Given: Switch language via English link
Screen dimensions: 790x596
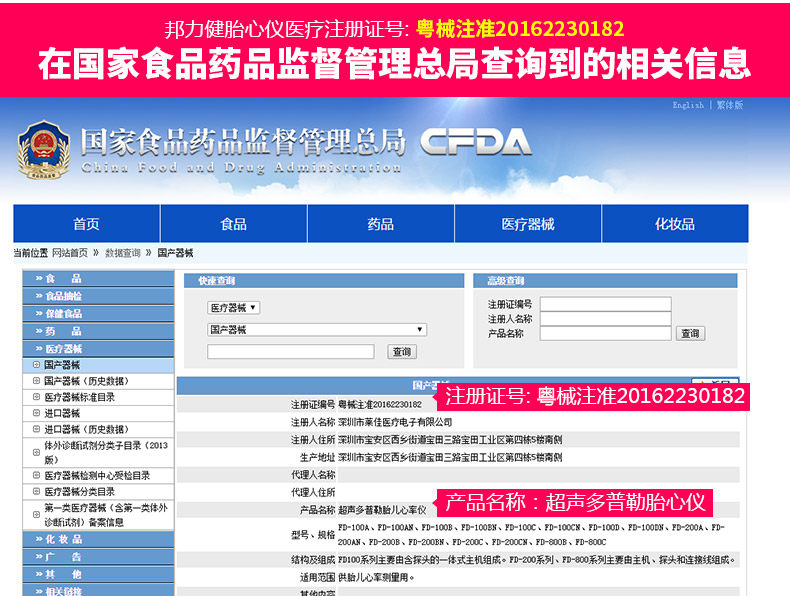Looking at the screenshot, I should (x=688, y=105).
